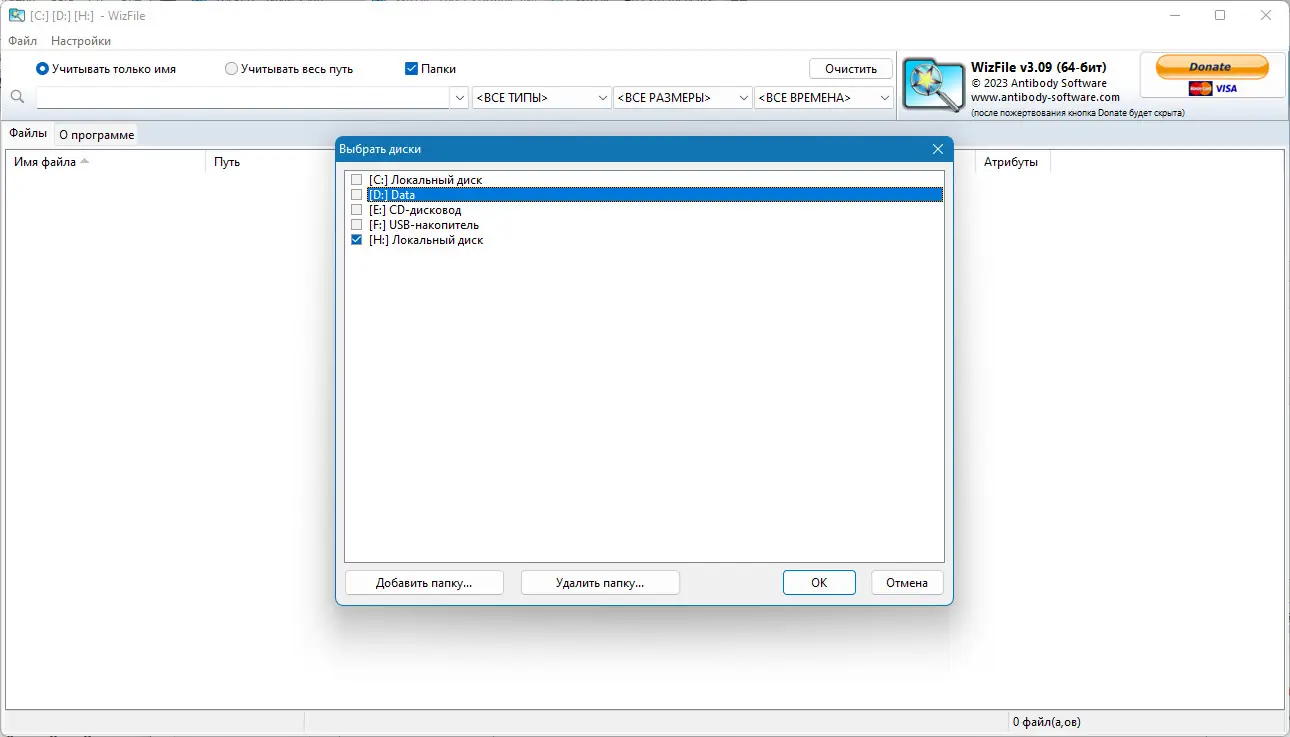Click the Путь column header
Viewport: 1290px width, 737px height.
pos(227,162)
